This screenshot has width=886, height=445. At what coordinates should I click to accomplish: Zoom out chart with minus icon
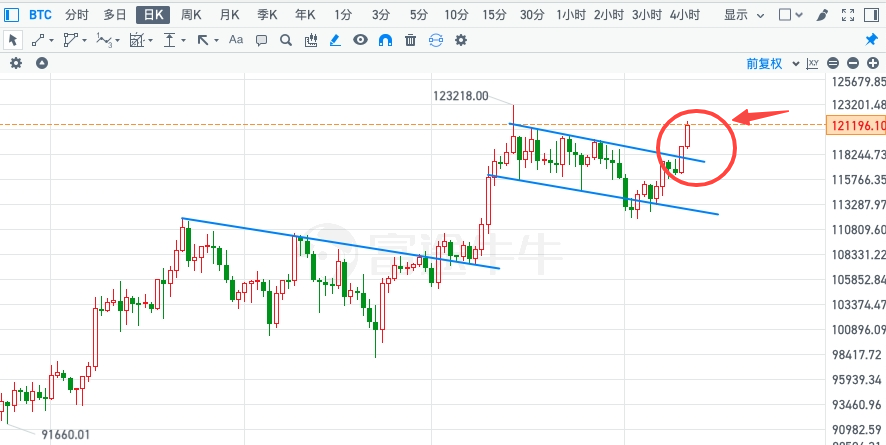853,63
